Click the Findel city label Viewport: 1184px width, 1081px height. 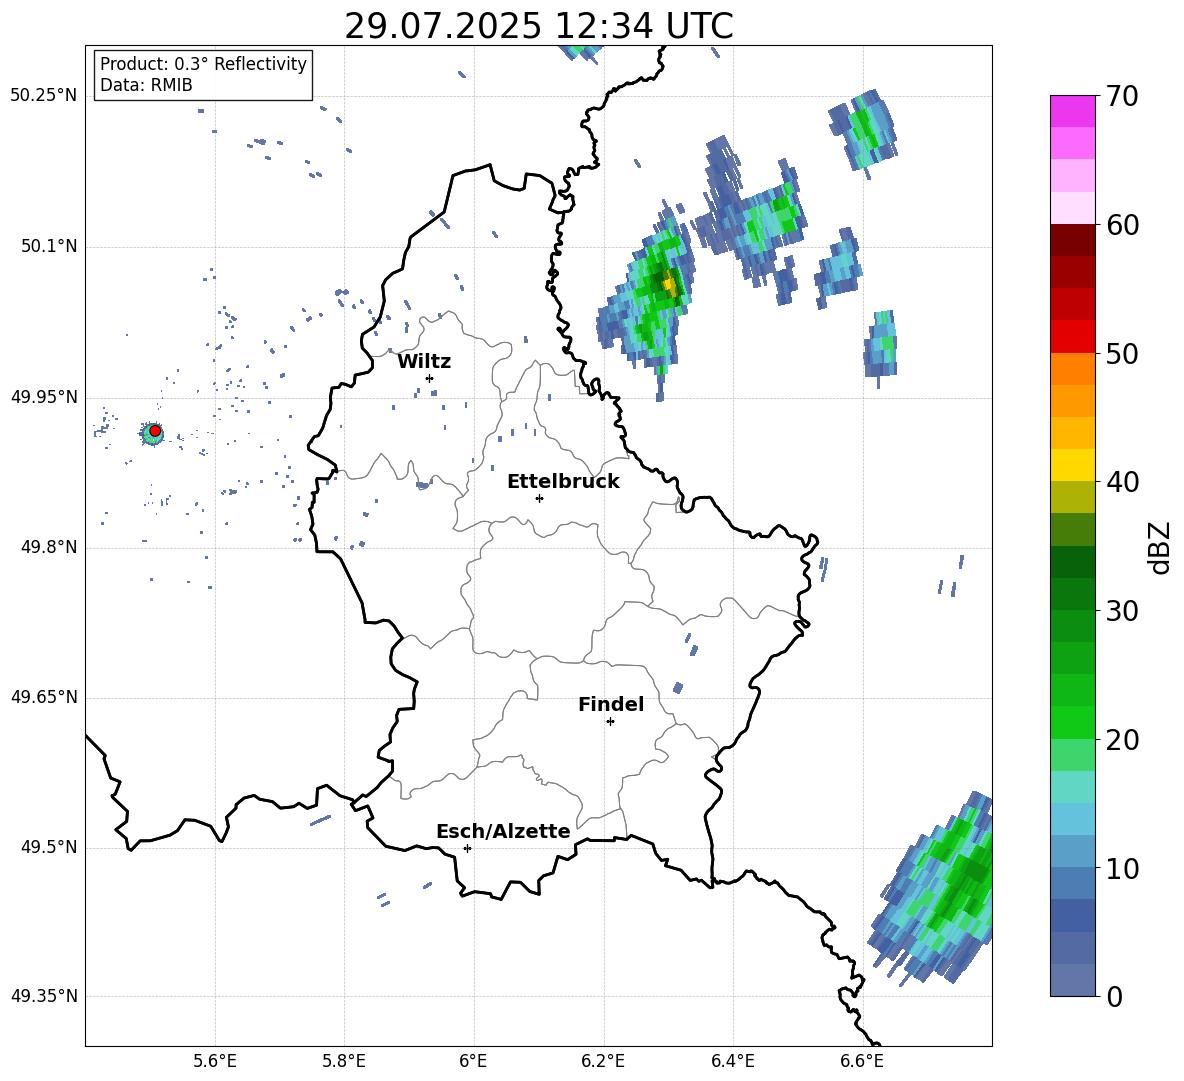[x=611, y=704]
